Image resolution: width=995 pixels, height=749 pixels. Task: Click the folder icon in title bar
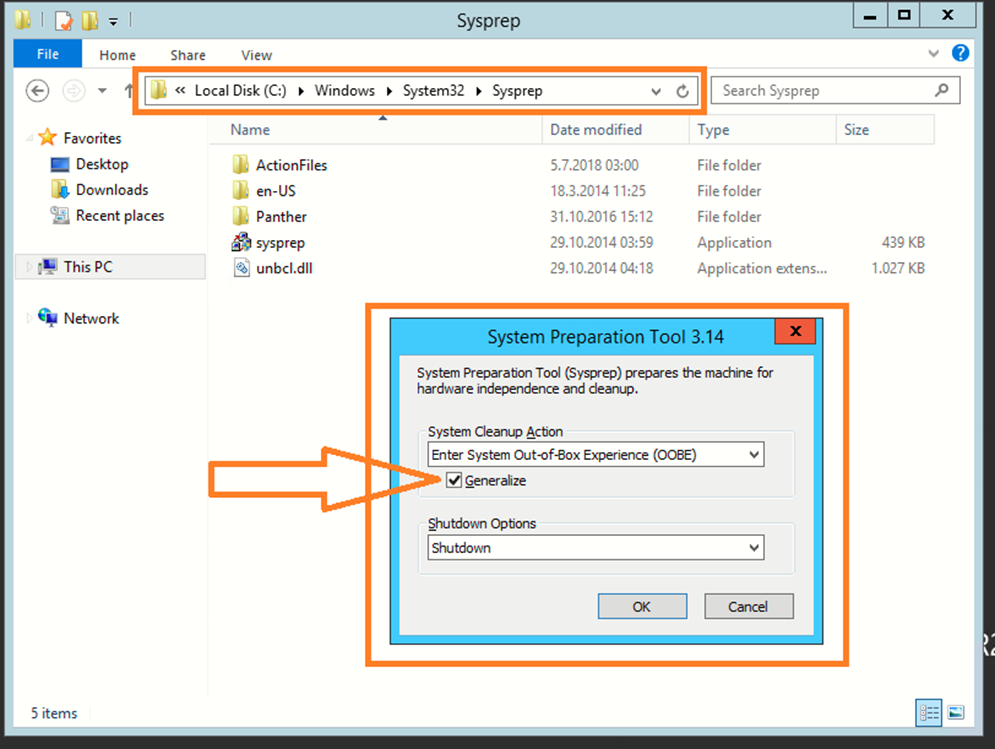click(x=23, y=20)
